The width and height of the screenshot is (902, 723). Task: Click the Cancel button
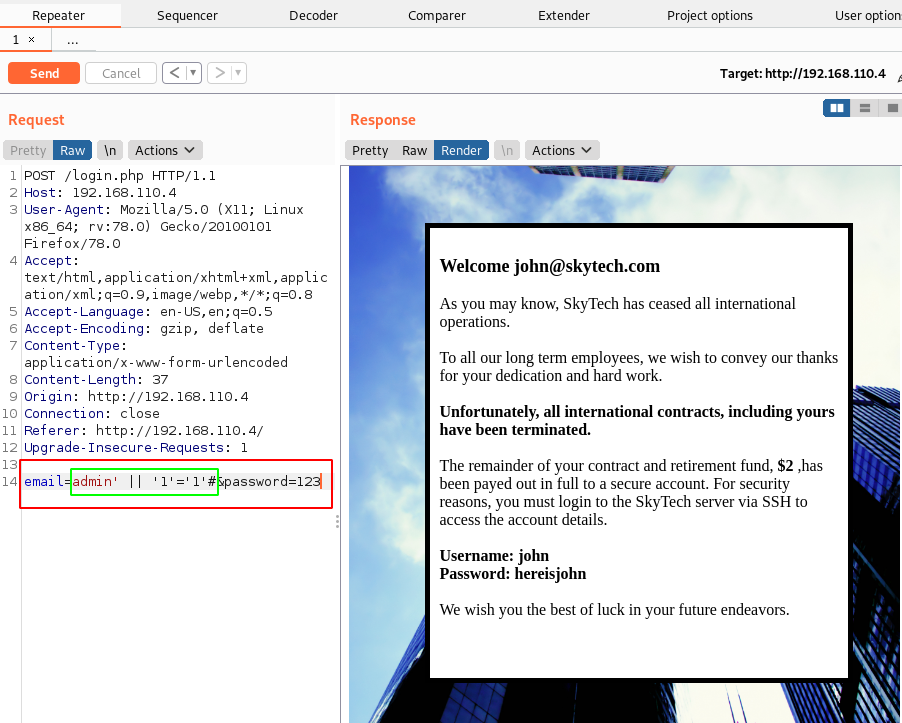(121, 73)
